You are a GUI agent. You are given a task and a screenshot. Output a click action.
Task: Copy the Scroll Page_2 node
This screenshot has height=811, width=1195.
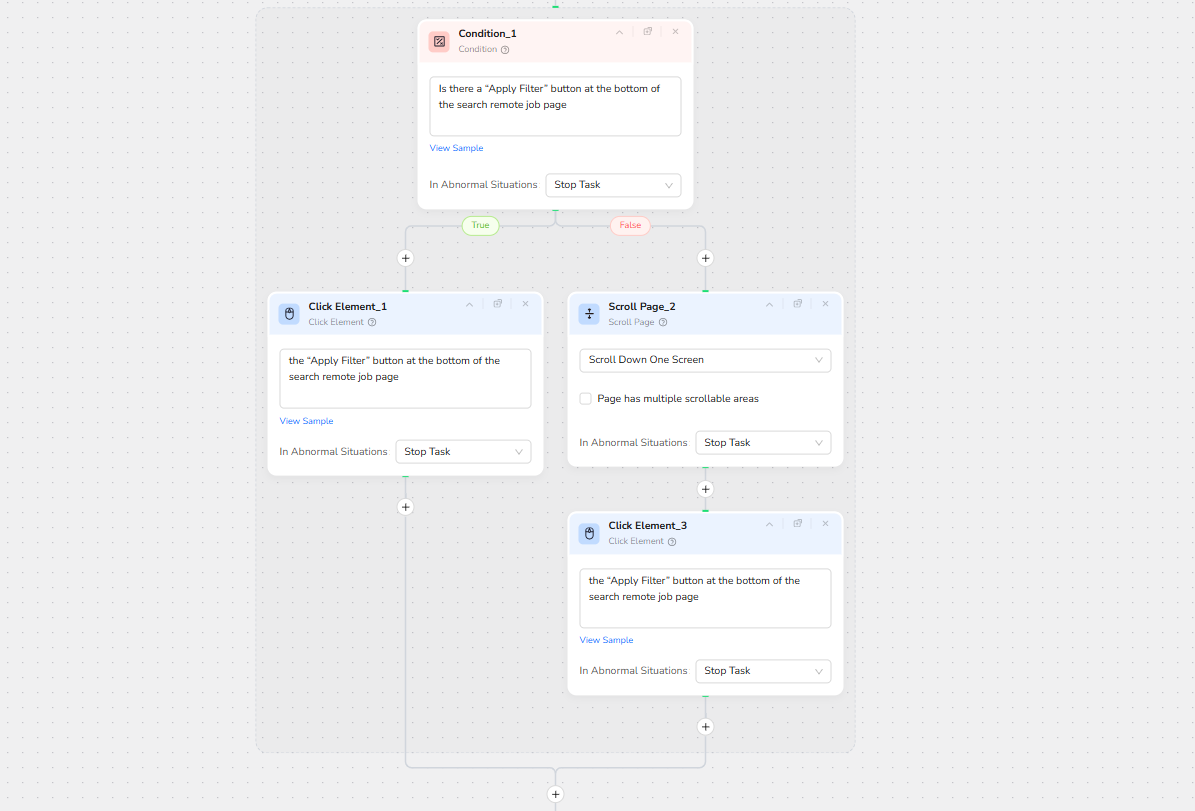[798, 304]
